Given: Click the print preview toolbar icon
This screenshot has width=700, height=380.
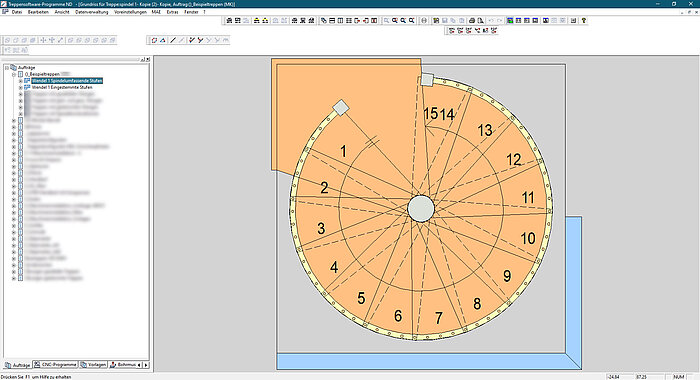Looking at the screenshot, I should tap(480, 21).
